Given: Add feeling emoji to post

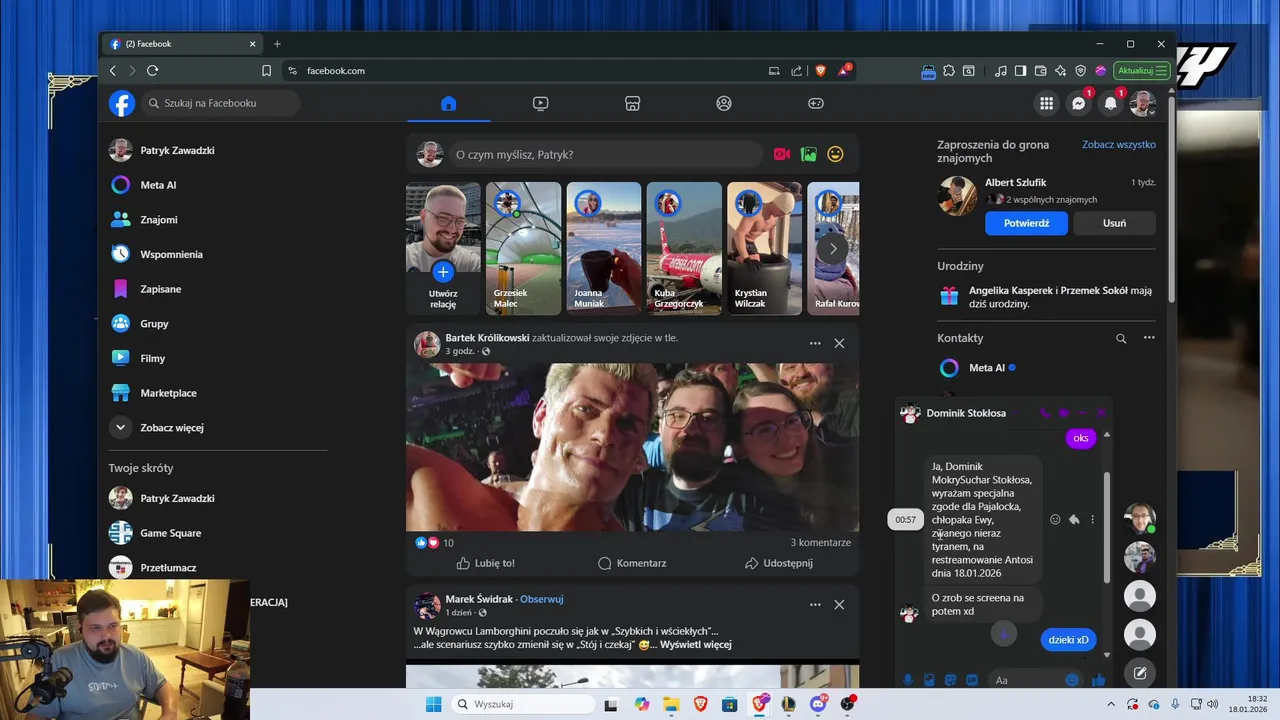Looking at the screenshot, I should pyautogui.click(x=835, y=154).
